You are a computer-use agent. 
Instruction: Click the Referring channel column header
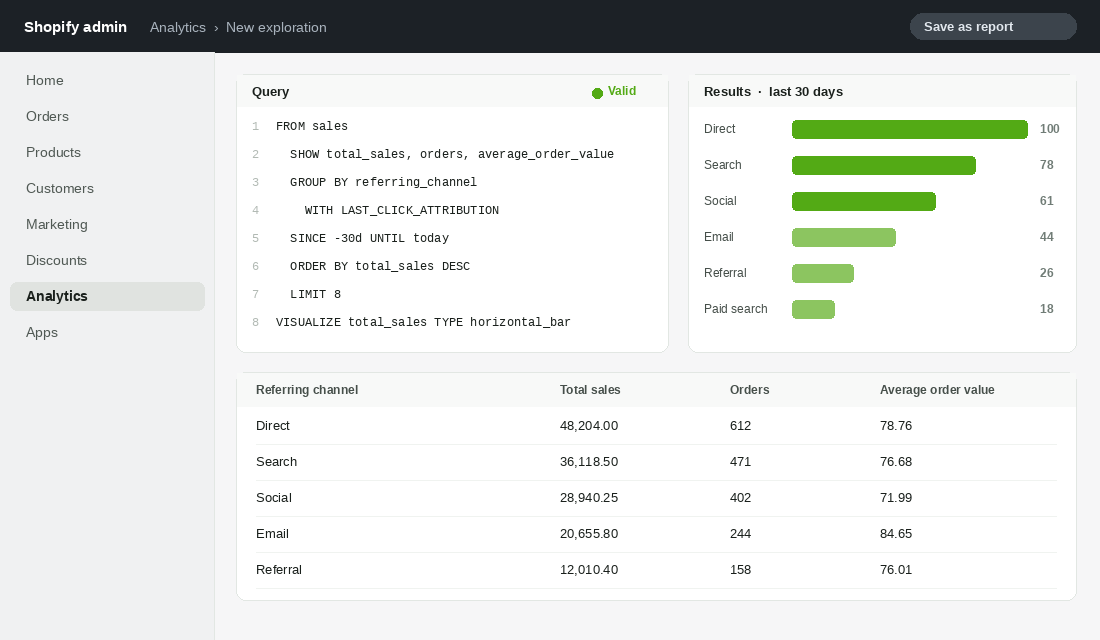[307, 390]
